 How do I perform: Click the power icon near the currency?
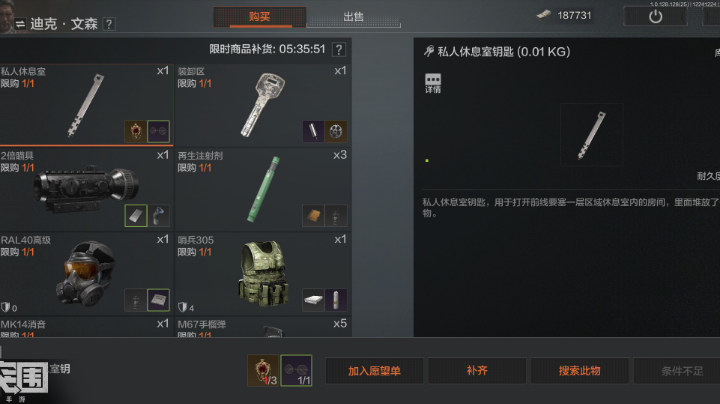click(x=655, y=17)
